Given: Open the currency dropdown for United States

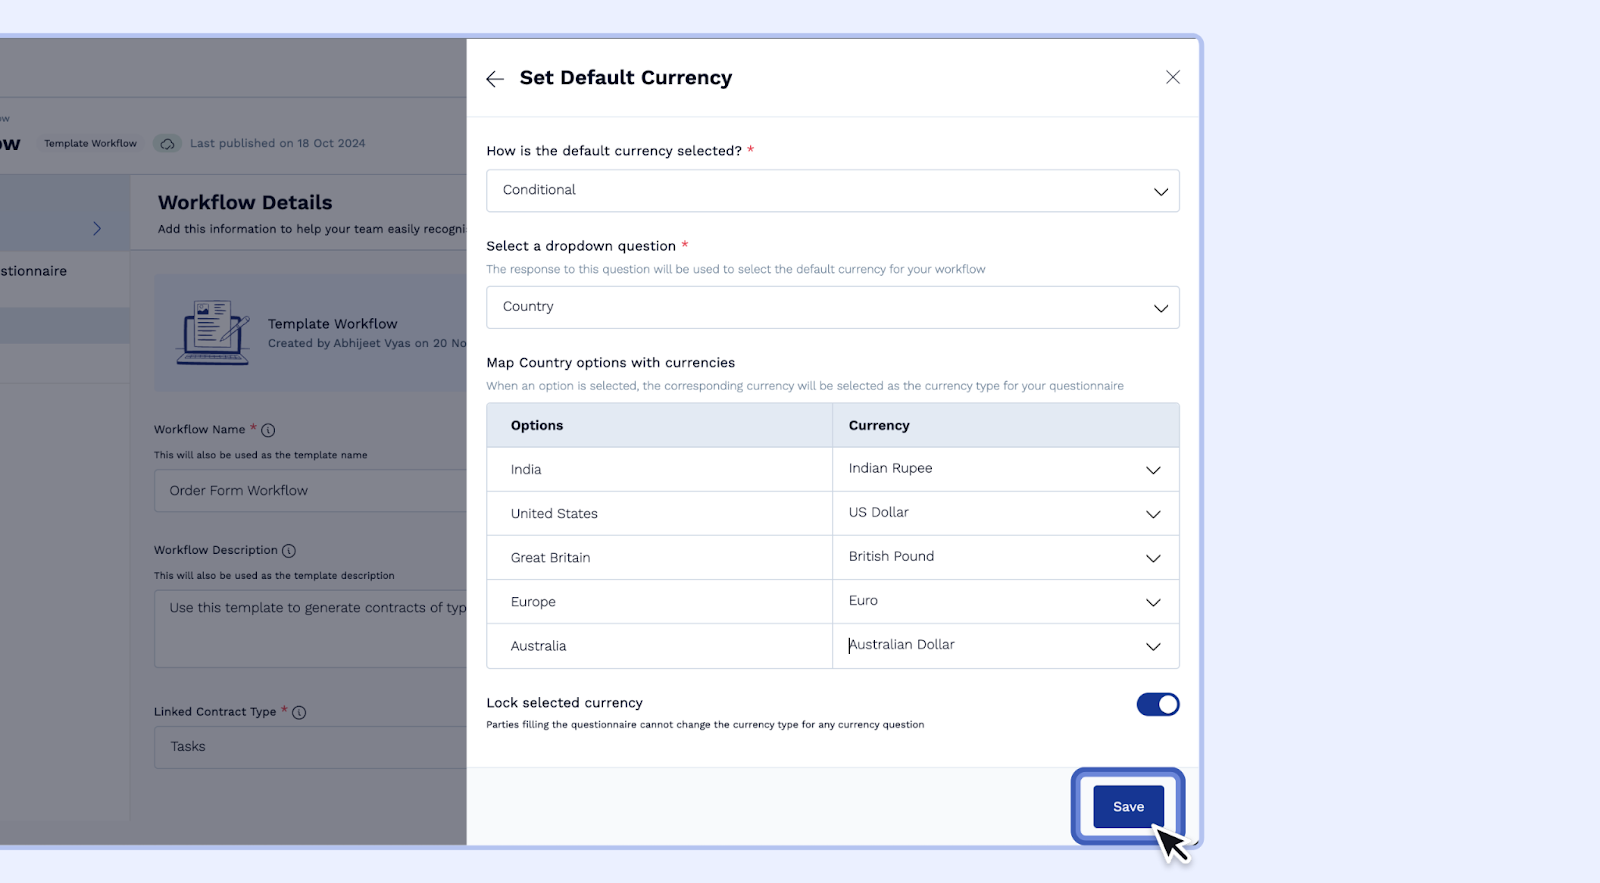Looking at the screenshot, I should point(1006,513).
